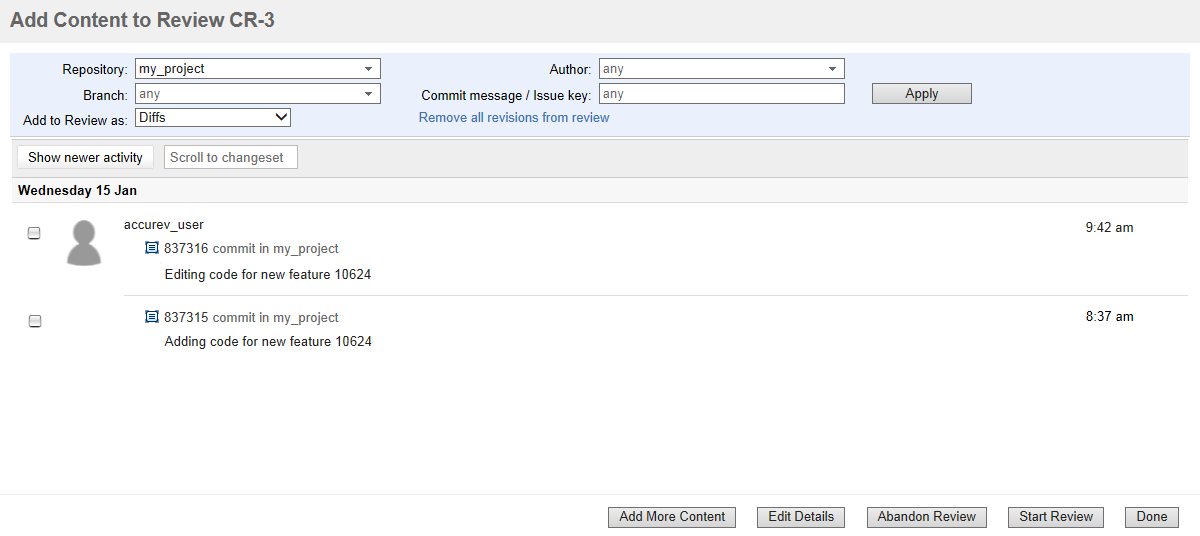The image size is (1200, 536).
Task: Check the box for commit 837316
Action: point(34,233)
